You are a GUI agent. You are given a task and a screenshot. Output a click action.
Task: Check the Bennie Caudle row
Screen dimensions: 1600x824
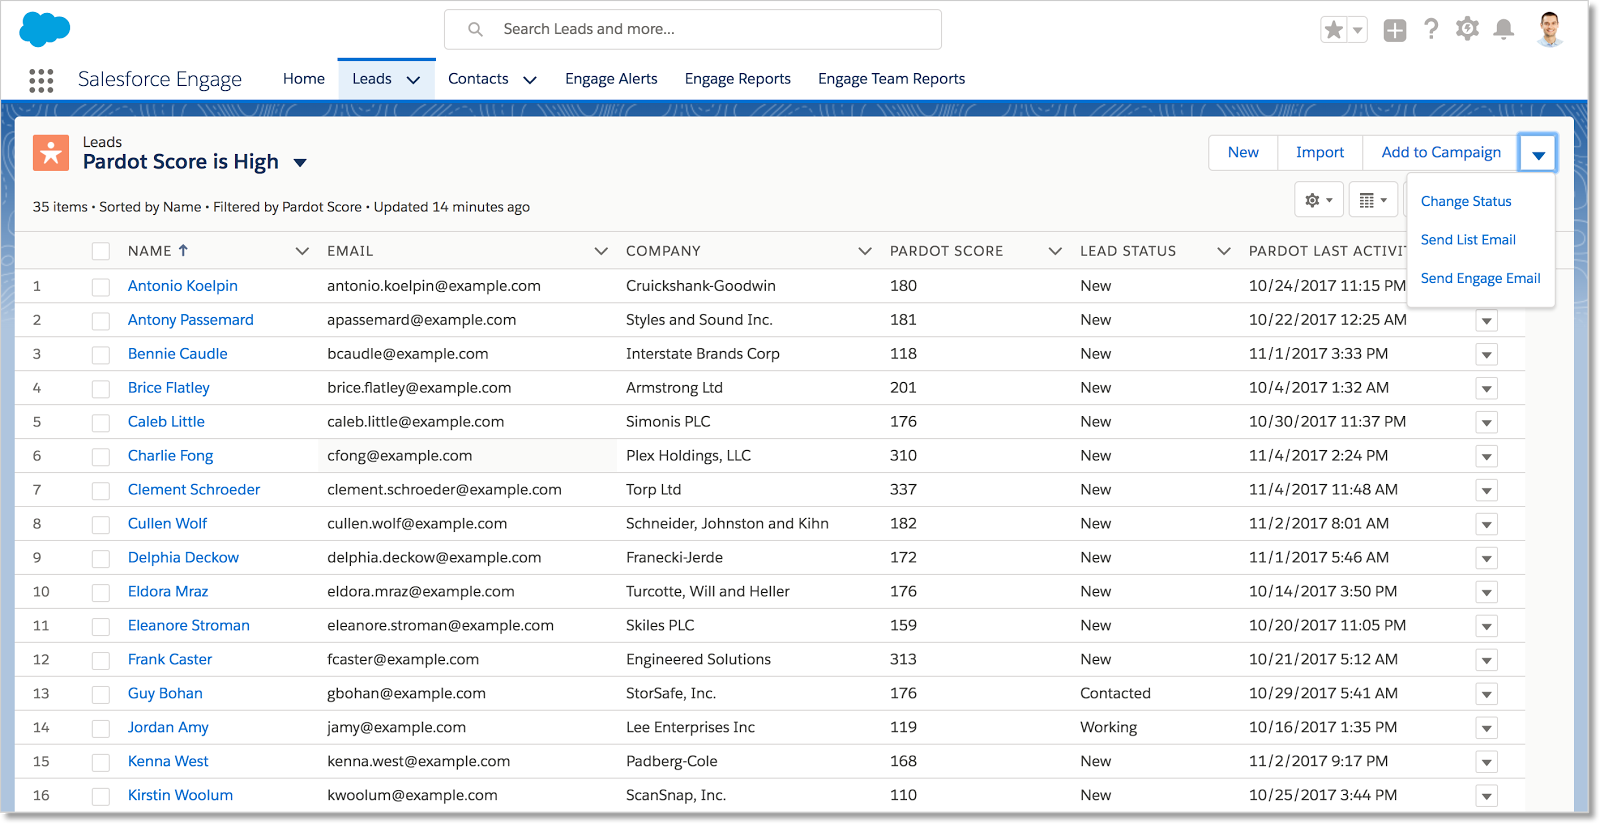(101, 355)
